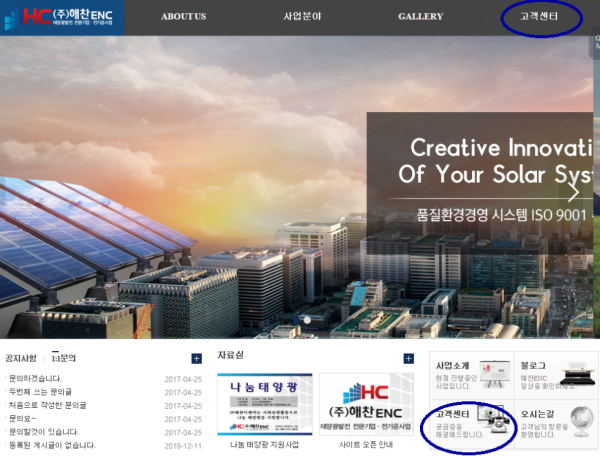The height and width of the screenshot is (465, 600).
Task: Open 고객센터 in the top navigation
Action: click(x=539, y=17)
